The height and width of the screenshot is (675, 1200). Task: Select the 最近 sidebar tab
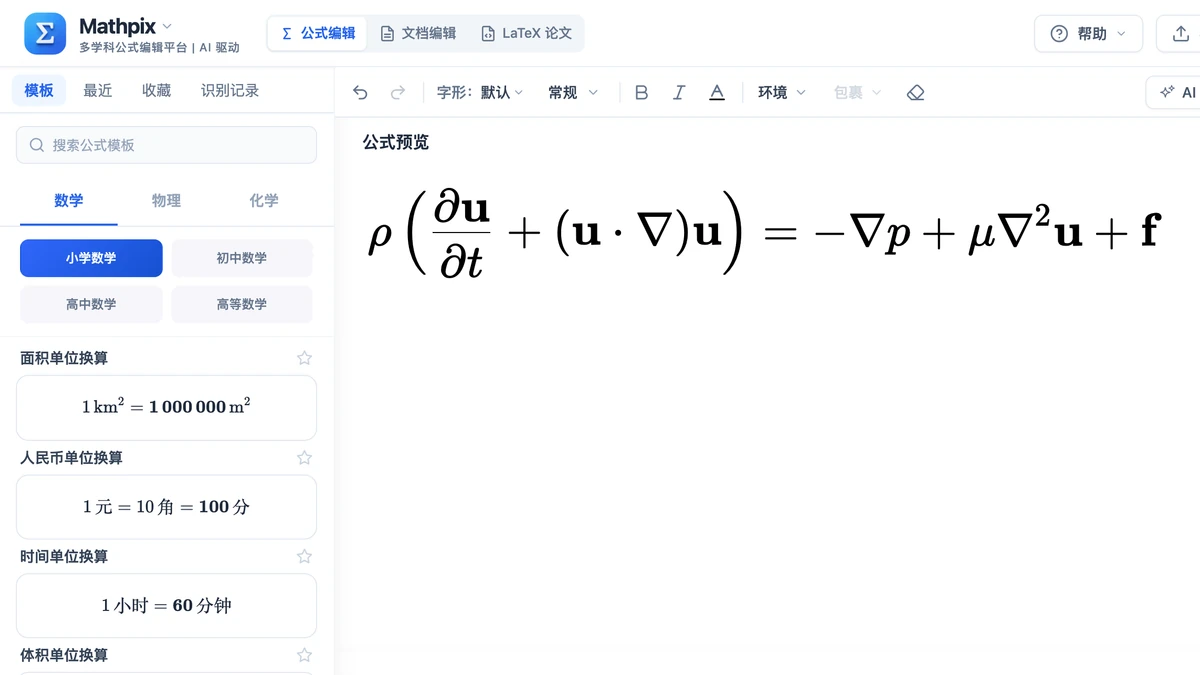[98, 90]
